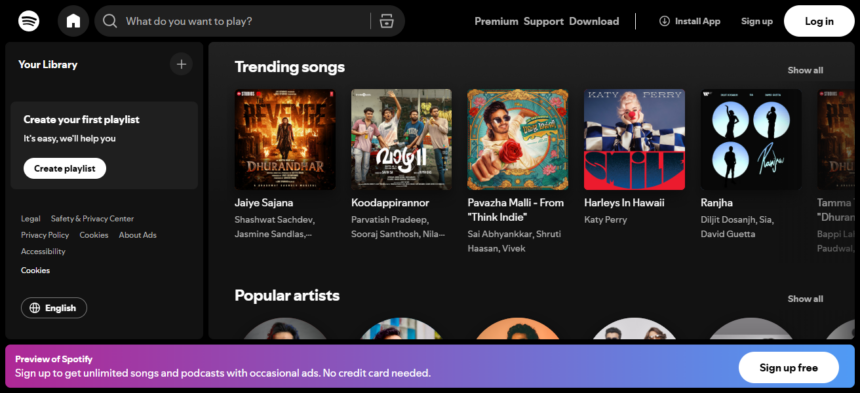Click Sign up in the top bar
The height and width of the screenshot is (393, 860).
[757, 21]
